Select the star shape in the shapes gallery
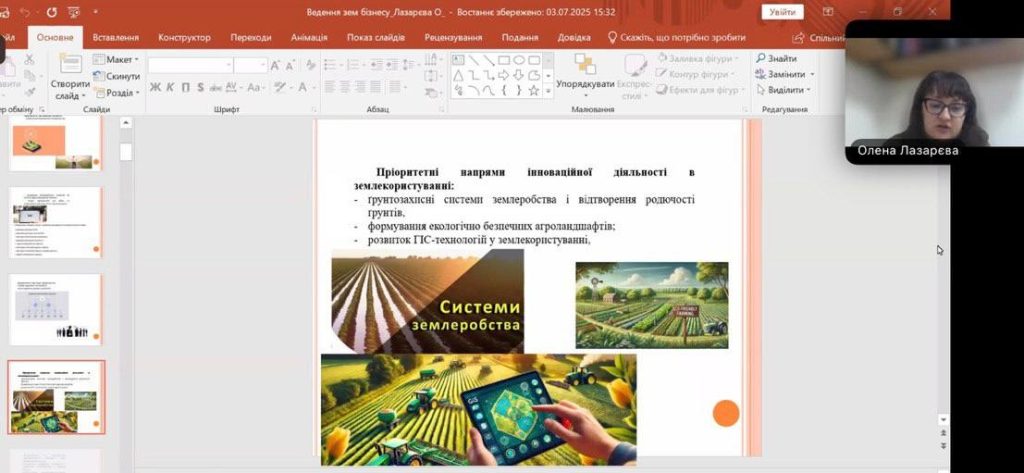This screenshot has height=473, width=1024. coord(534,90)
